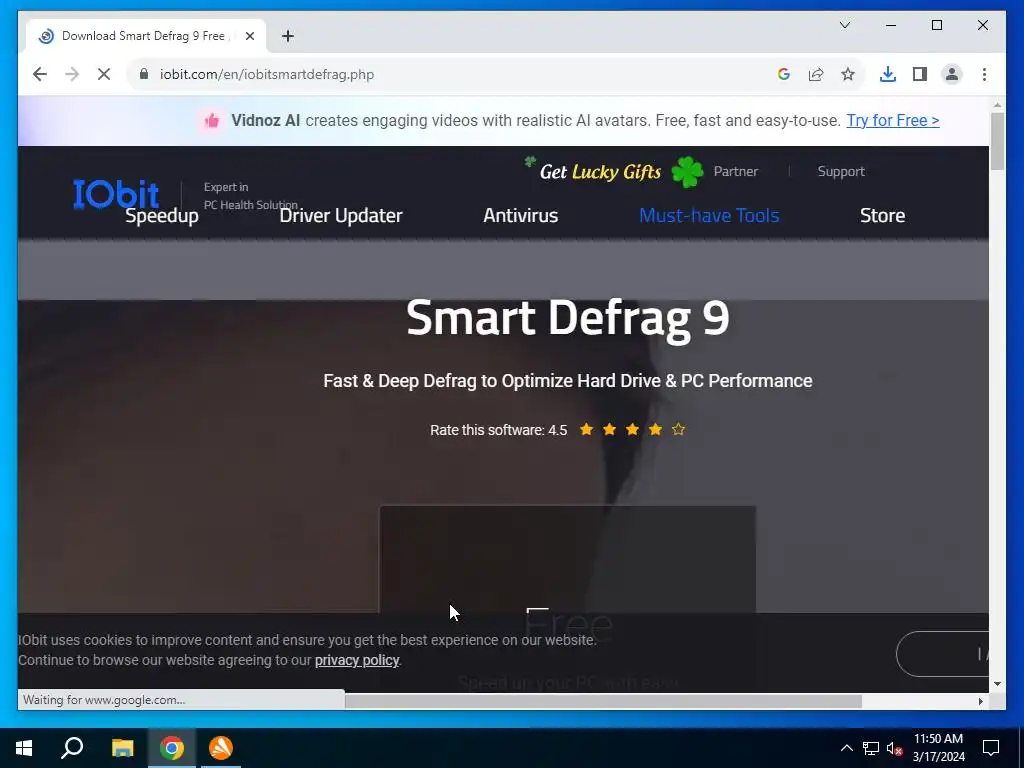Close the Download Smart Defrag 9 tab
1024x768 pixels.
tap(249, 36)
